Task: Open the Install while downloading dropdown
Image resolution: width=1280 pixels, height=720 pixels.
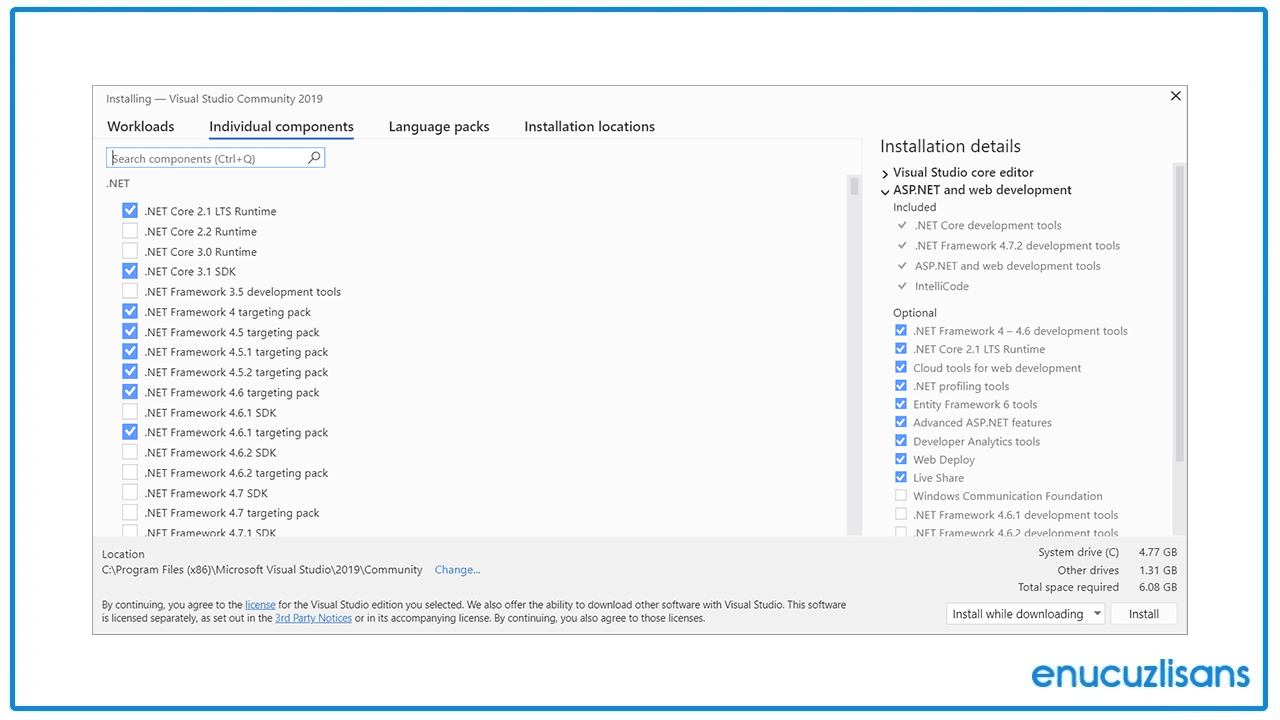Action: pyautogui.click(x=1096, y=613)
